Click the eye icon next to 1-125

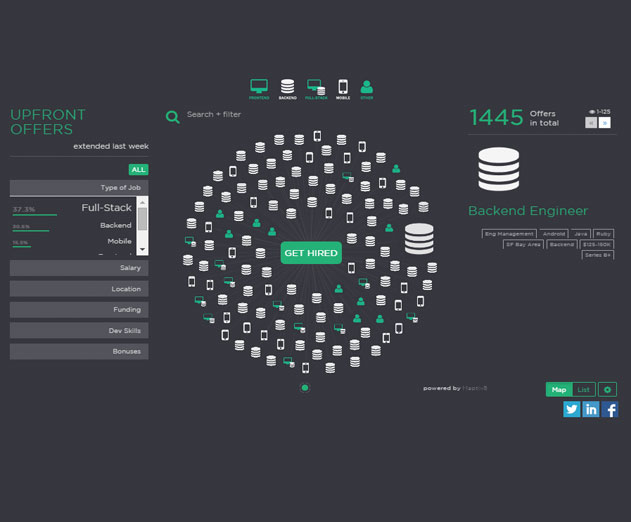[x=592, y=112]
